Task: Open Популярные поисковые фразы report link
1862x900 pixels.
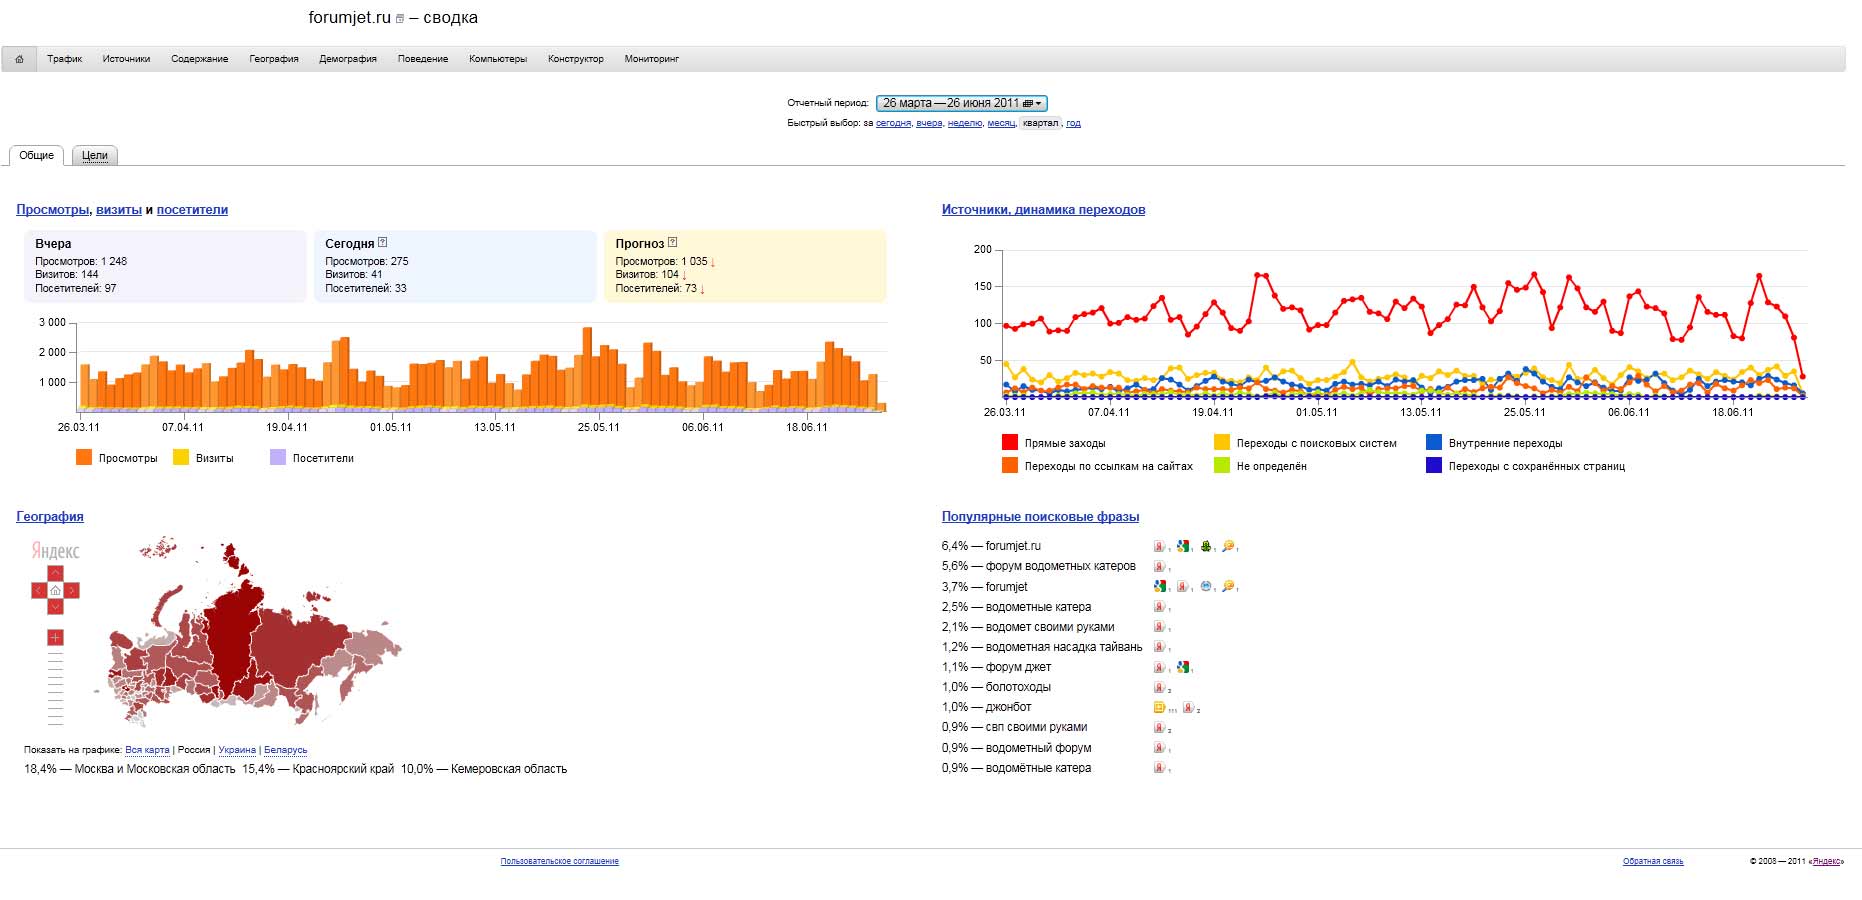Action: (x=1040, y=517)
